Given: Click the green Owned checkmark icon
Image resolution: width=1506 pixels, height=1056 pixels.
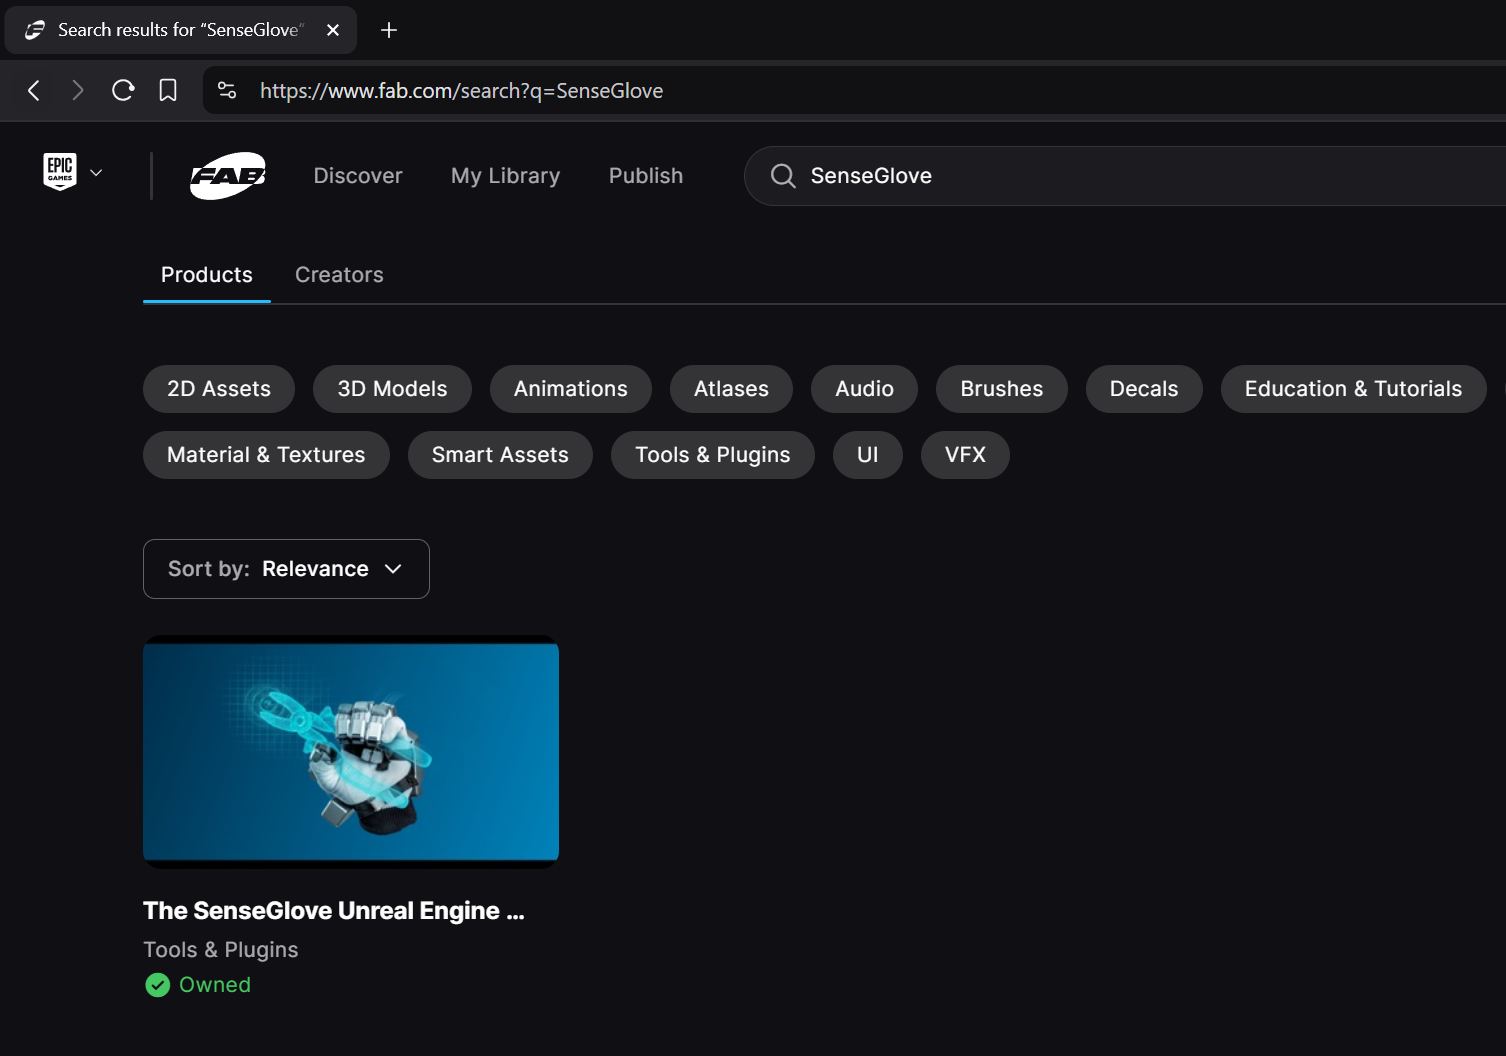Looking at the screenshot, I should tap(157, 984).
